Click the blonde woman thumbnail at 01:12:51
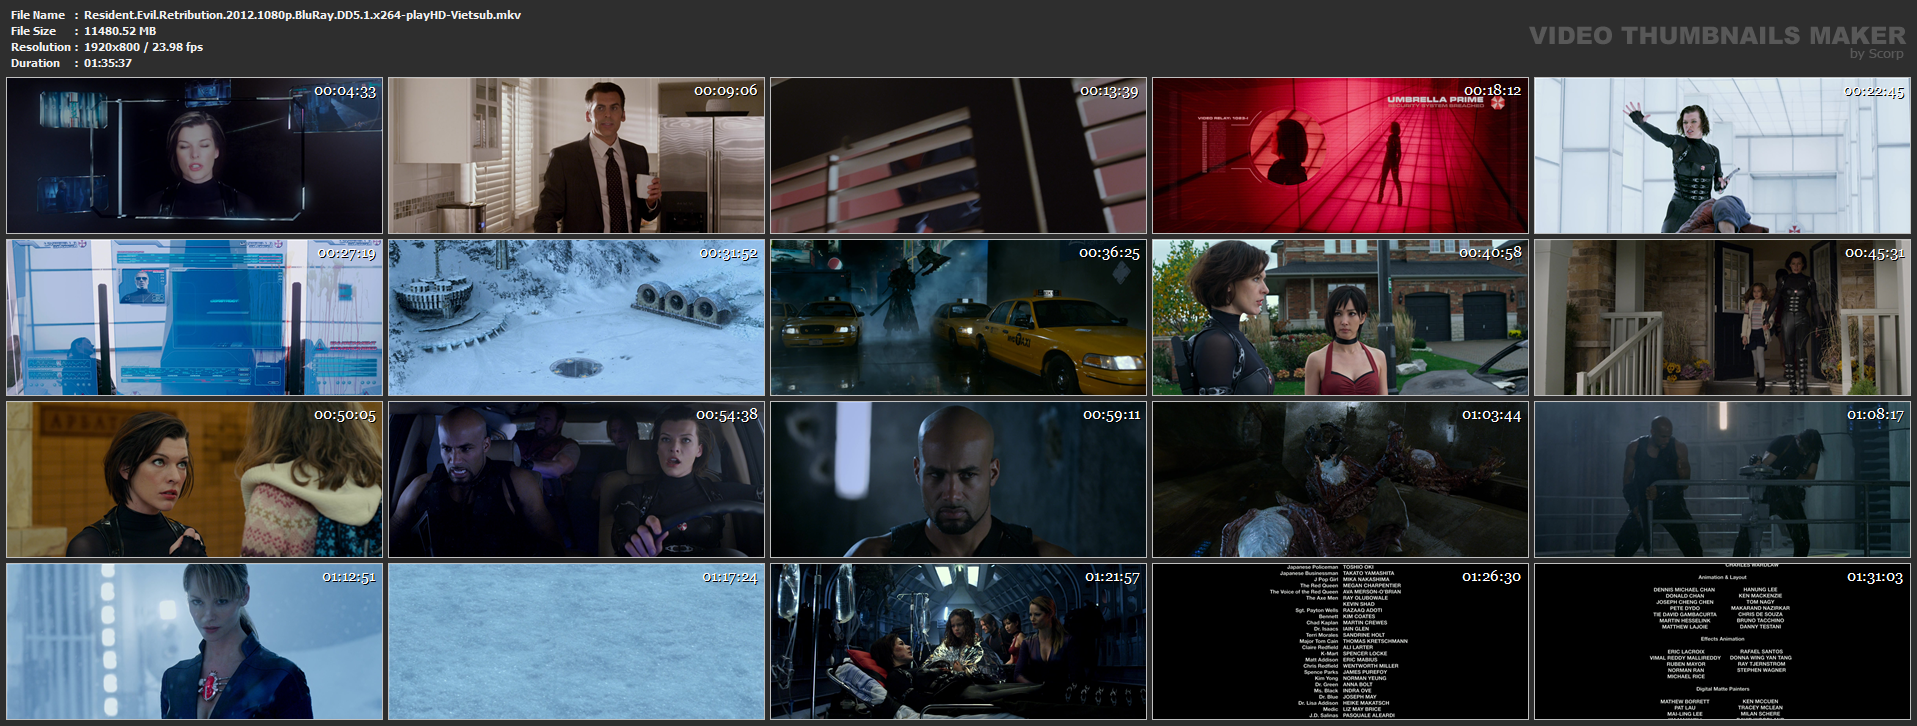Screen dimensions: 1917x726 coord(194,642)
